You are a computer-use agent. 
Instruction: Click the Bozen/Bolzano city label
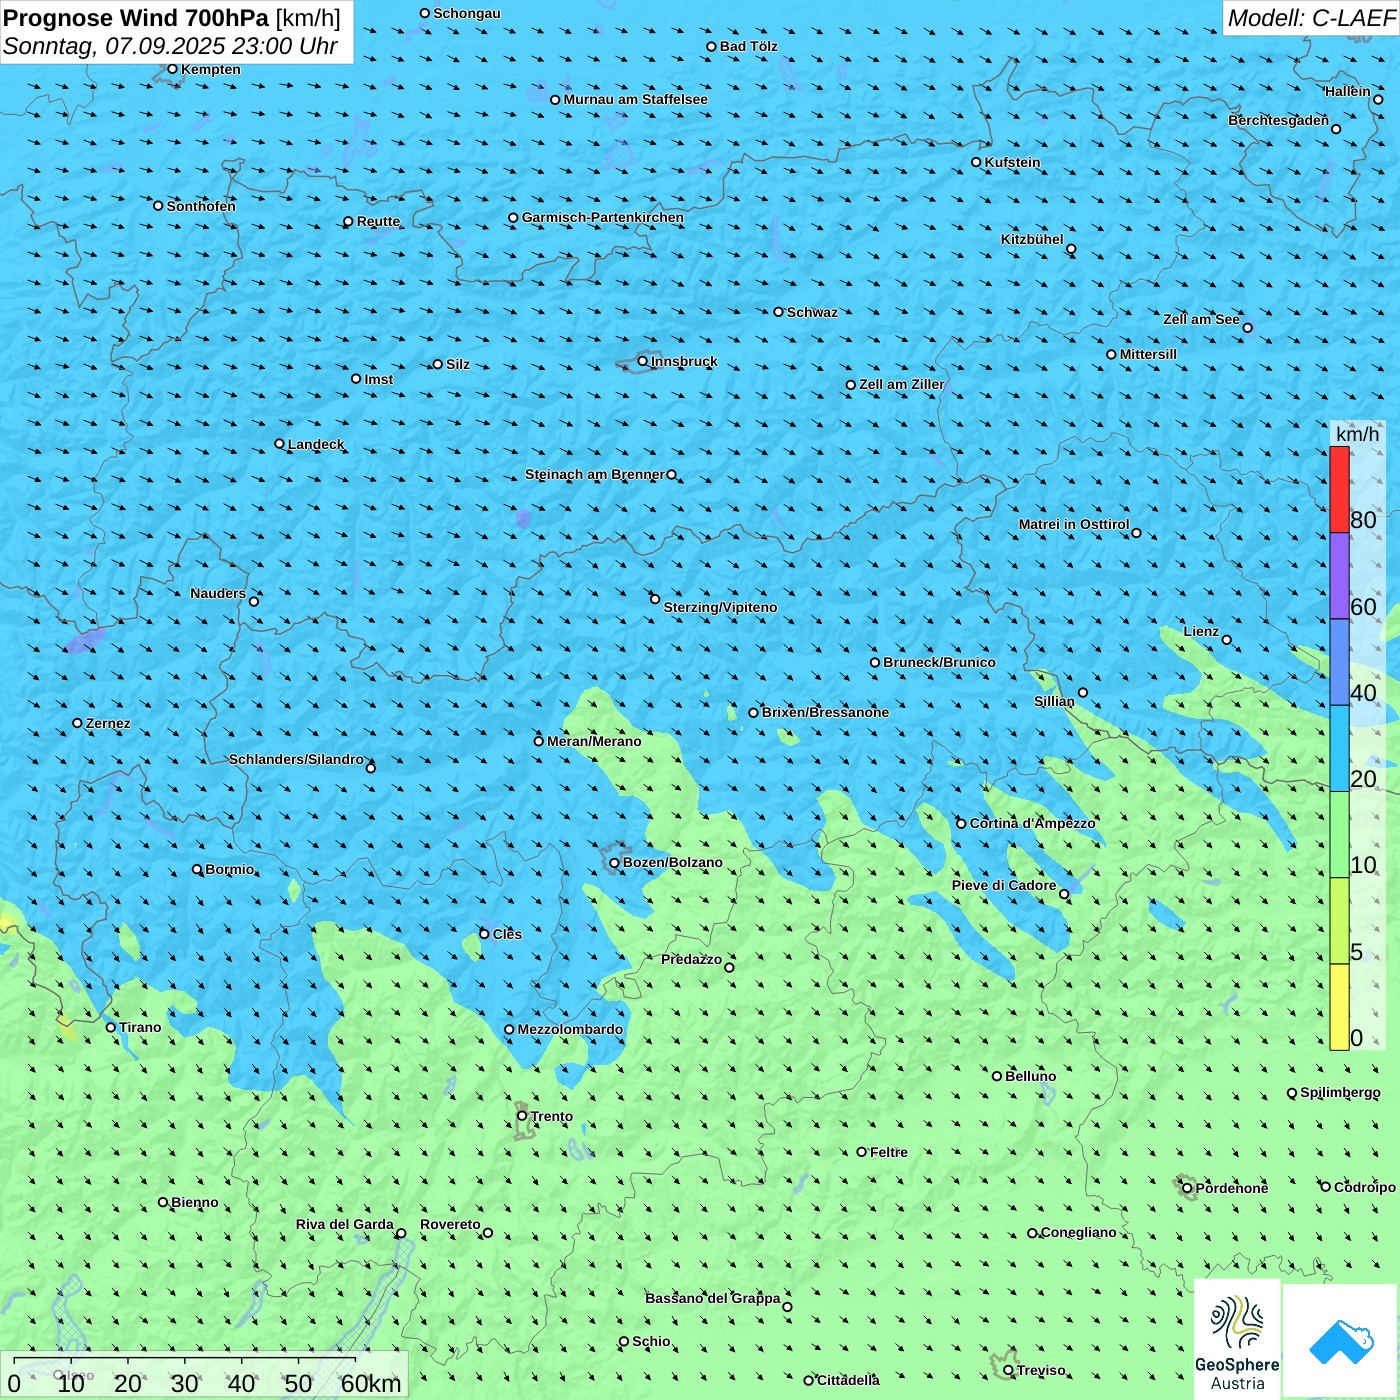(673, 862)
